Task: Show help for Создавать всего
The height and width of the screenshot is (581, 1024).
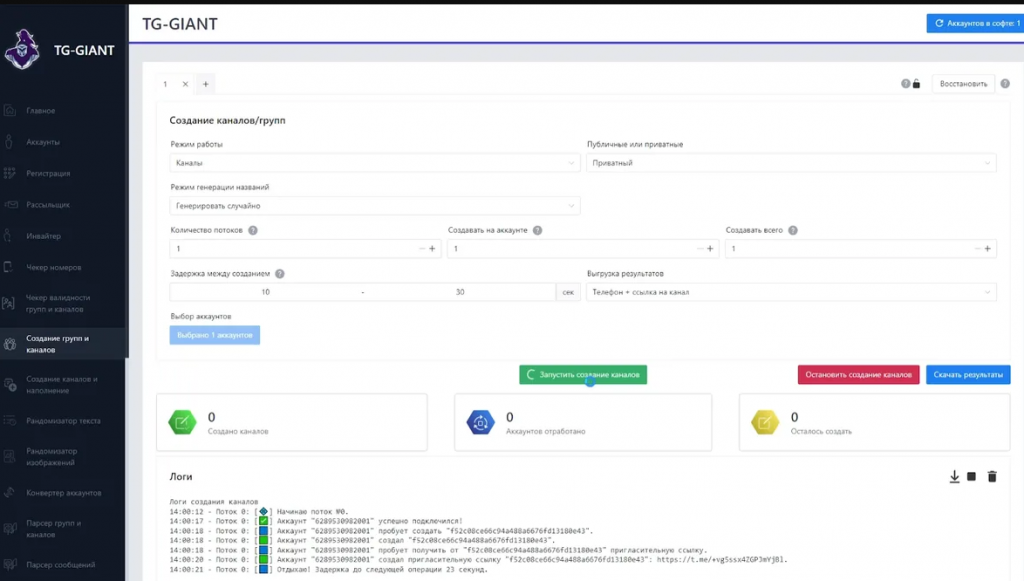Action: tap(793, 230)
